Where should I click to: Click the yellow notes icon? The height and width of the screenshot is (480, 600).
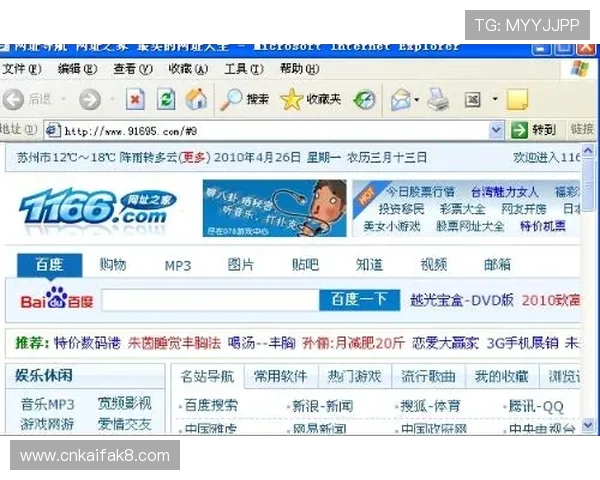click(517, 100)
